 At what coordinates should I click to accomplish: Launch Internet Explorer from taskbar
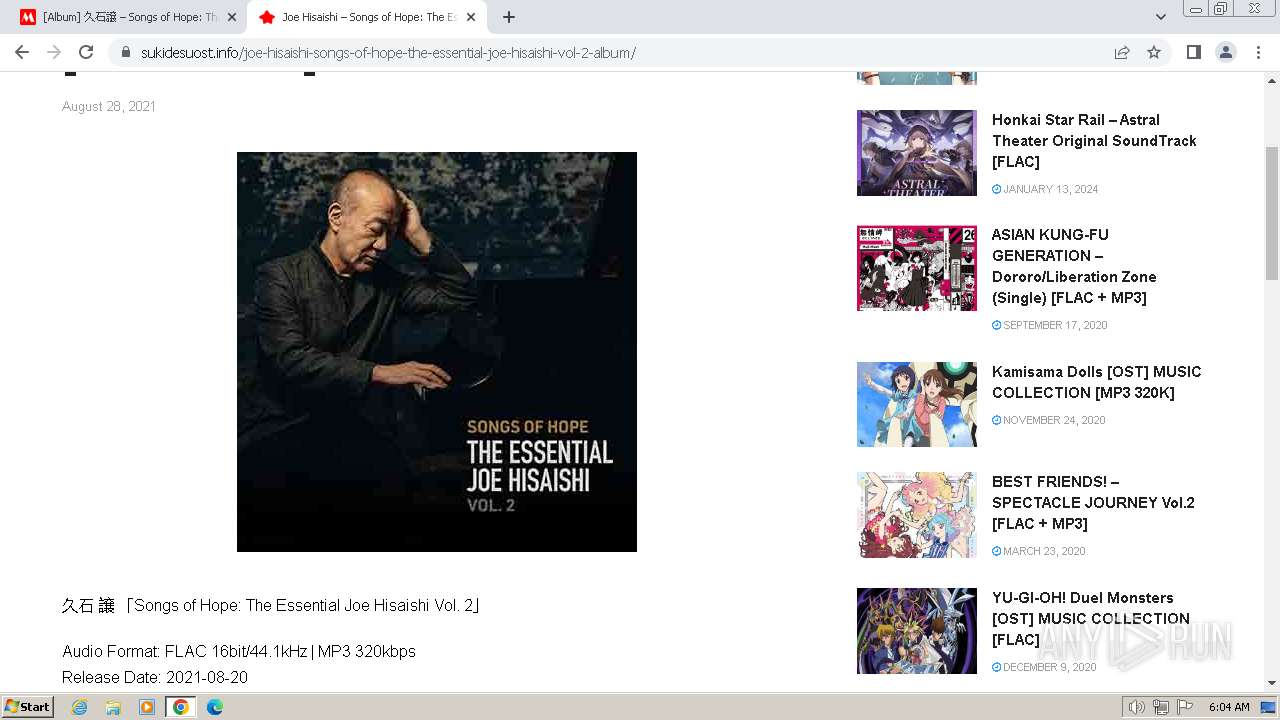(x=80, y=707)
